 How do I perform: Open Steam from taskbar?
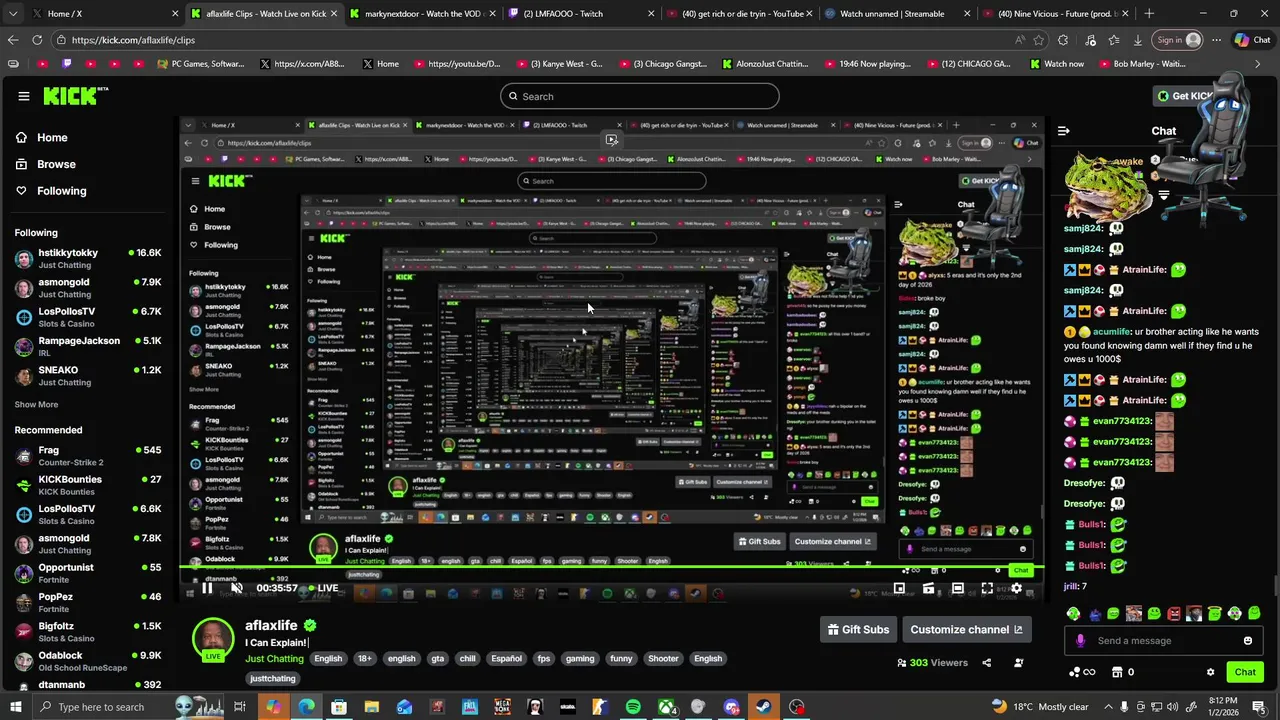pyautogui.click(x=764, y=707)
